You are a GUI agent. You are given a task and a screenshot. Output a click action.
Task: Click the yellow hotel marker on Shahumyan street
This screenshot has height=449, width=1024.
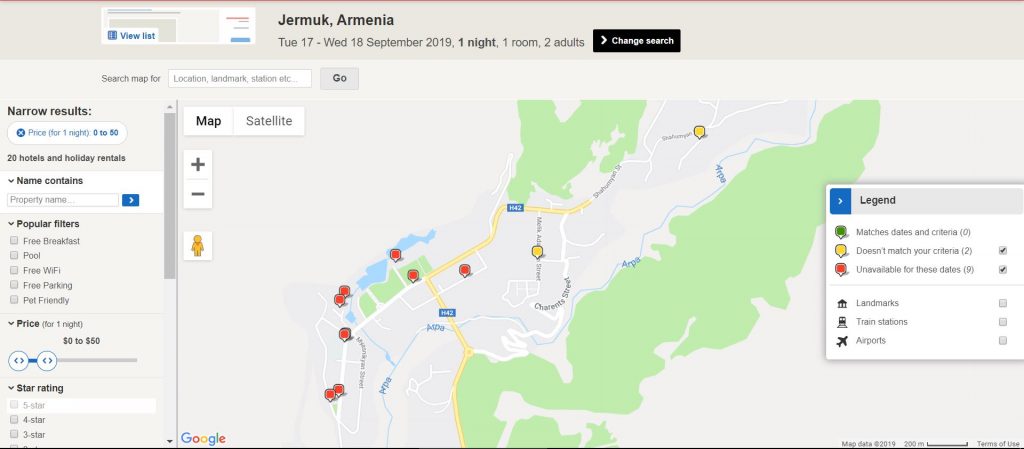(x=699, y=132)
